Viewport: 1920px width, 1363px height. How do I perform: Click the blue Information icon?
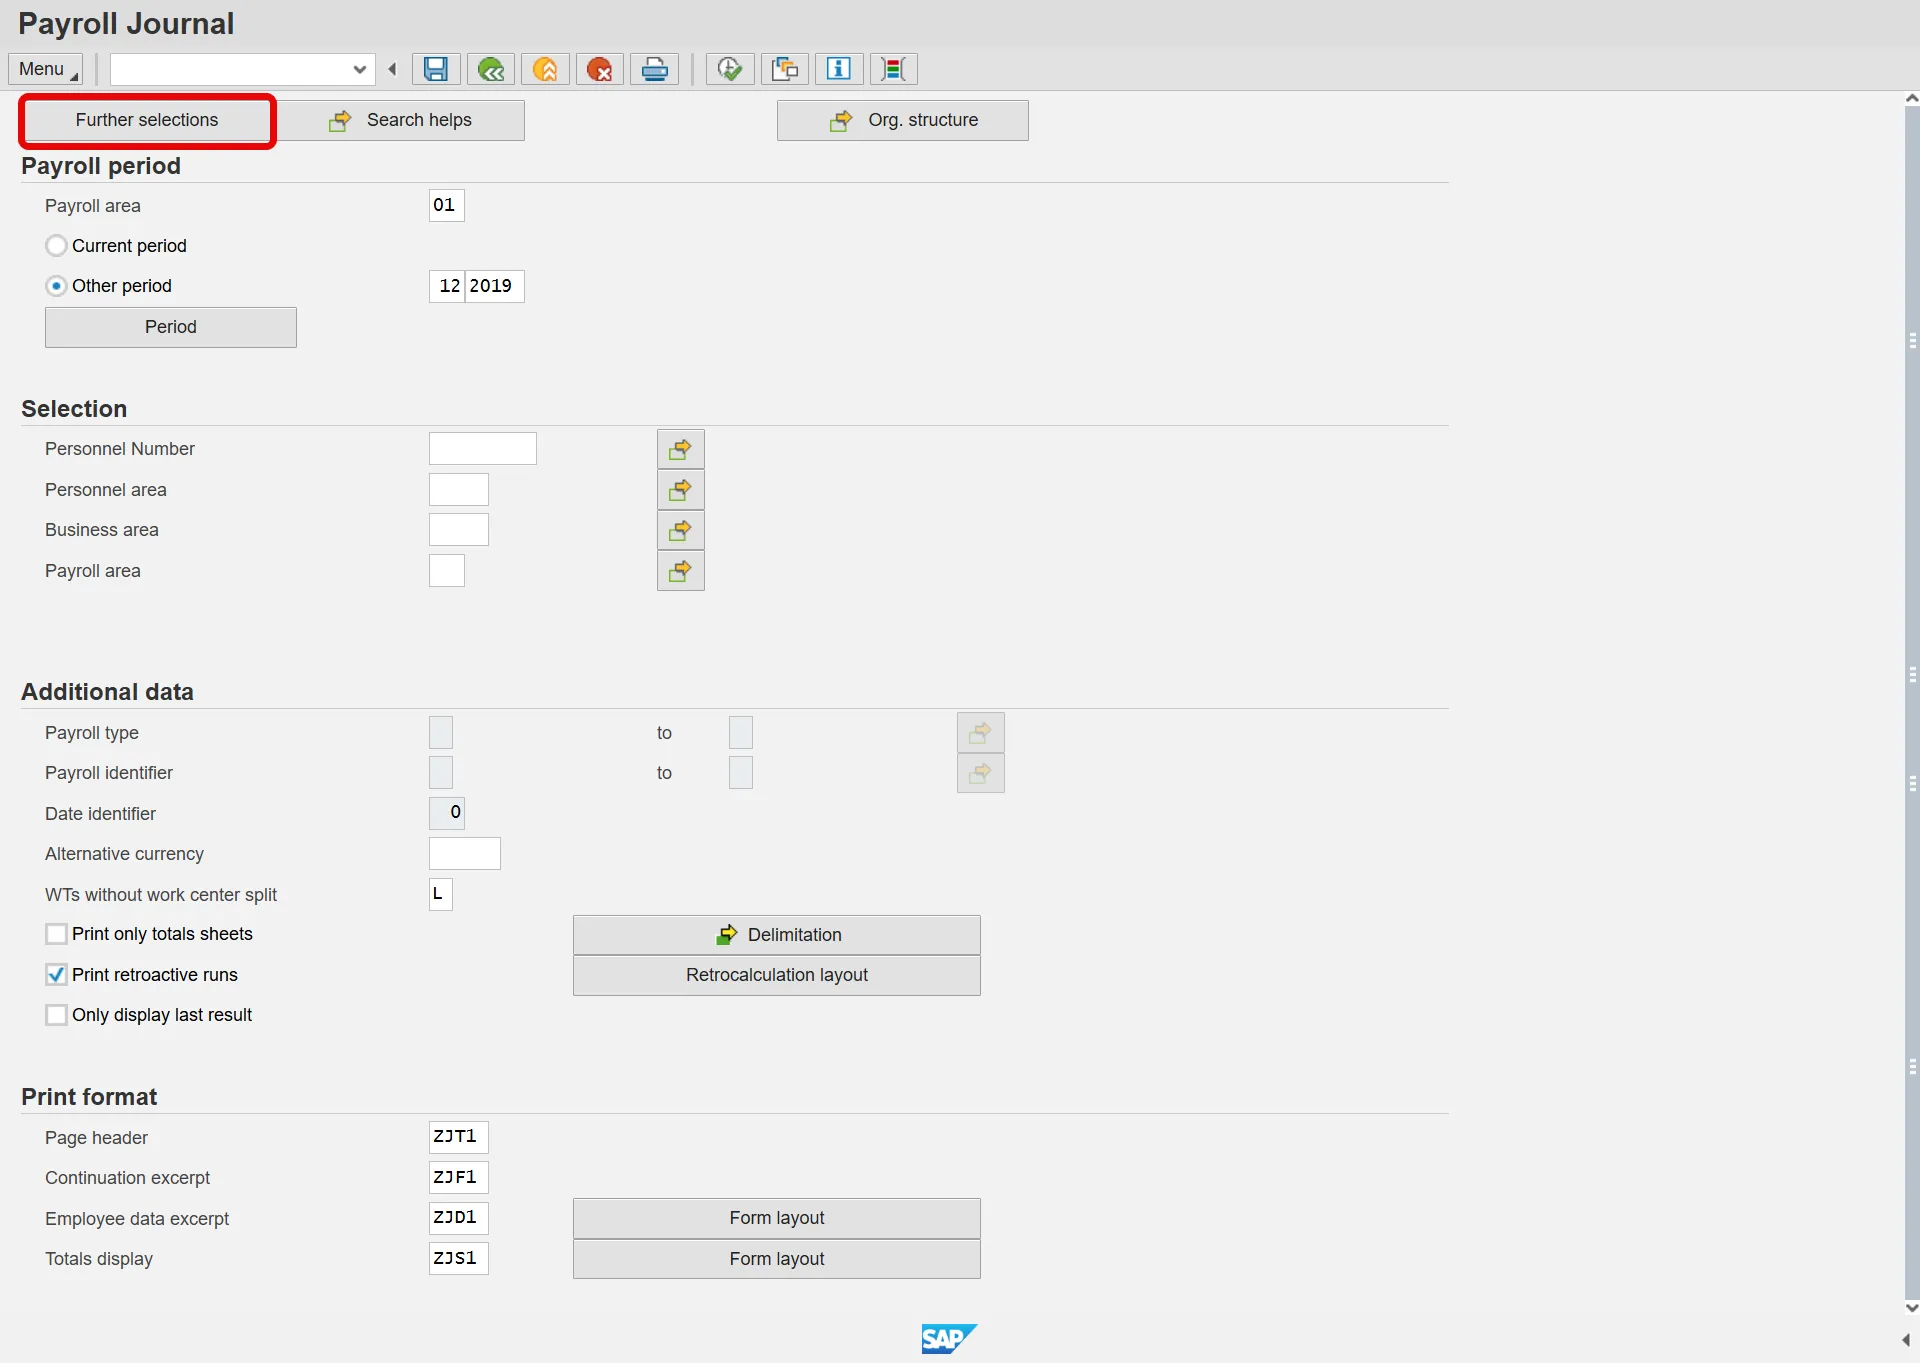click(839, 69)
